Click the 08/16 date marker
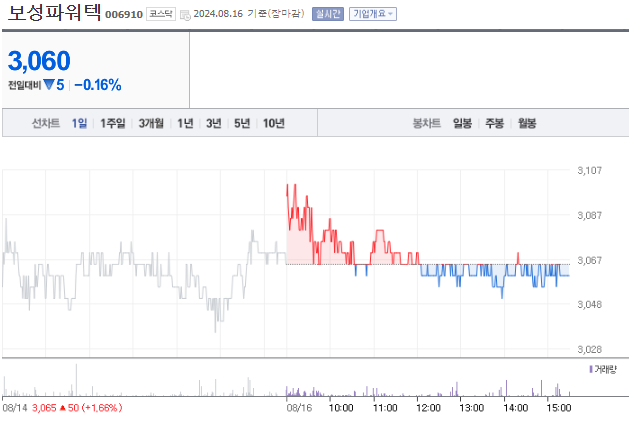The width and height of the screenshot is (629, 429). click(299, 408)
